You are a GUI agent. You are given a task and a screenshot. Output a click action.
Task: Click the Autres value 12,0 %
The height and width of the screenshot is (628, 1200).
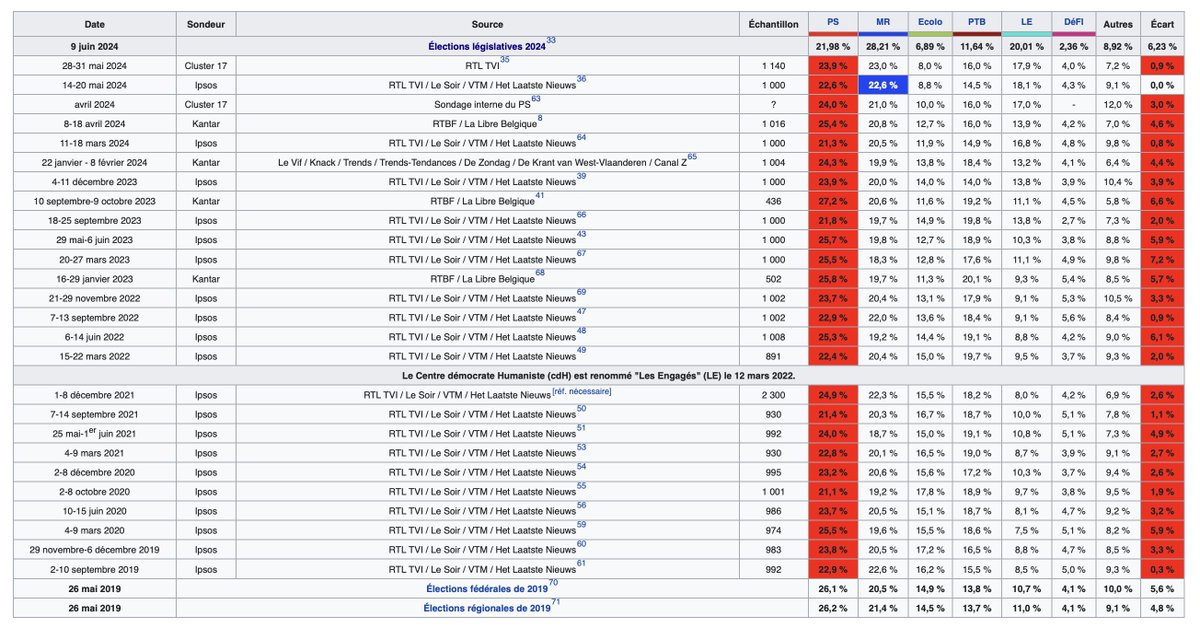[x=1117, y=104]
